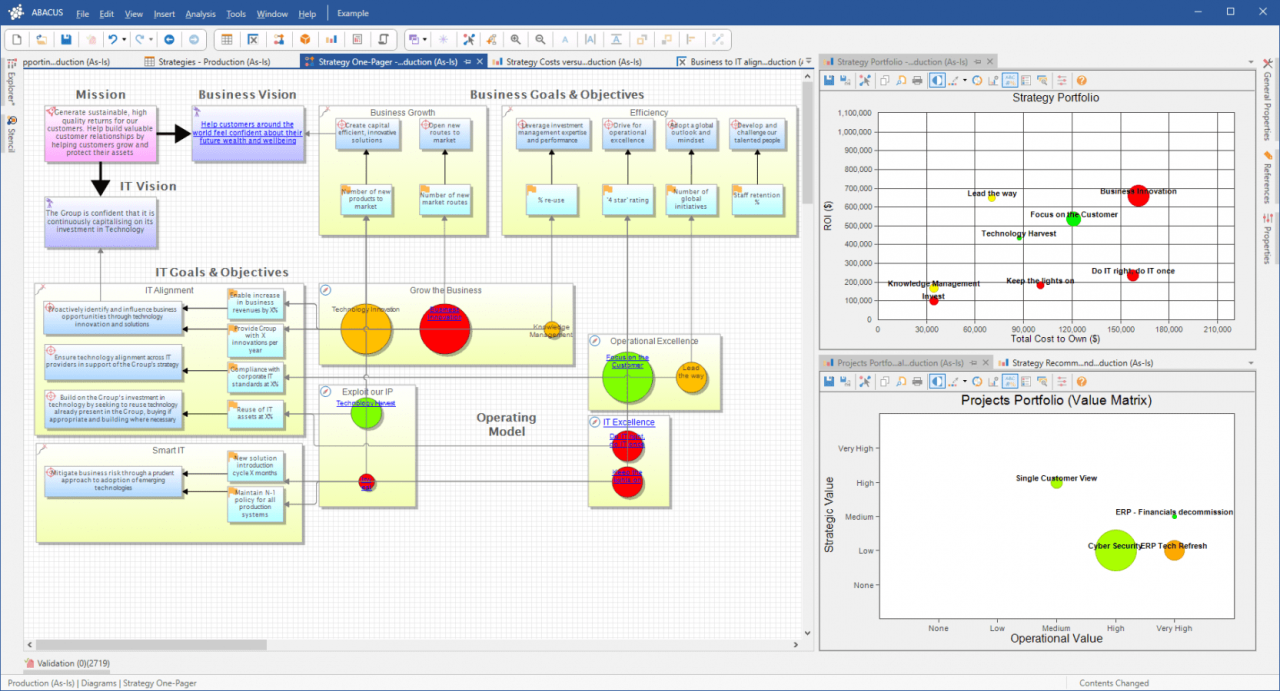The height and width of the screenshot is (691, 1280).
Task: Click the diagram view icon in main toolbar
Action: (279, 39)
